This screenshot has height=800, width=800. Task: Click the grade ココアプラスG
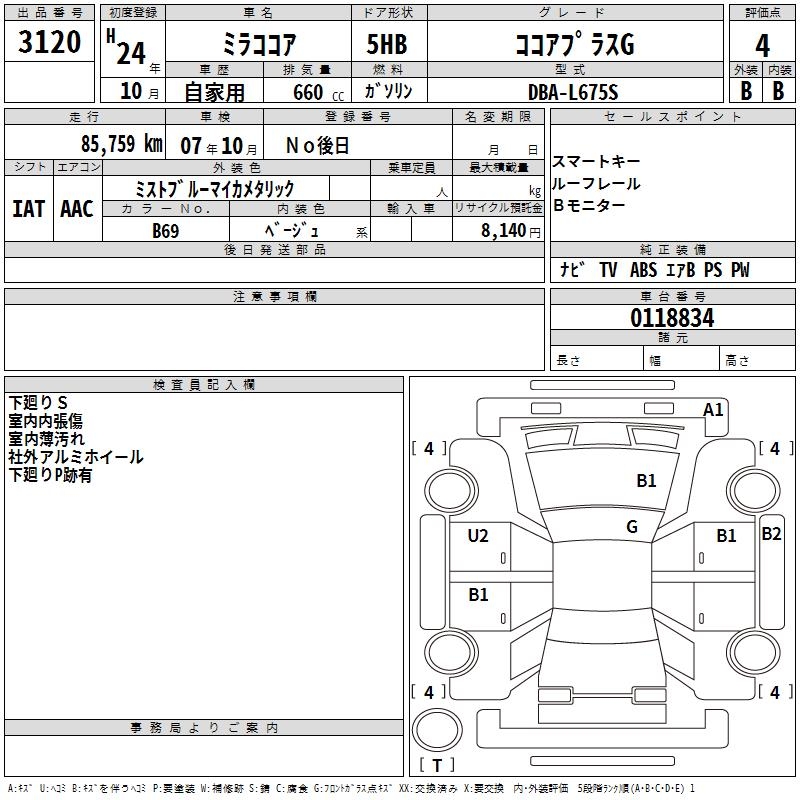tap(575, 44)
